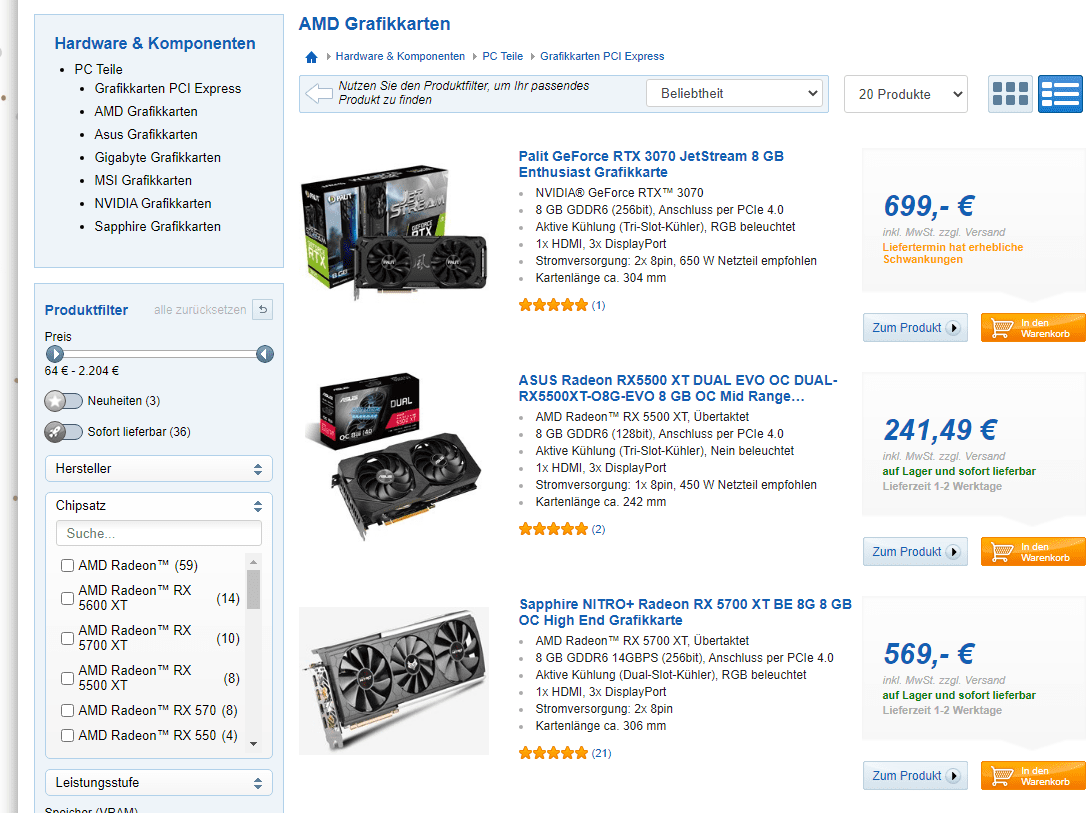This screenshot has height=813, width=1087.
Task: Reset all product filters icon
Action: tap(263, 310)
